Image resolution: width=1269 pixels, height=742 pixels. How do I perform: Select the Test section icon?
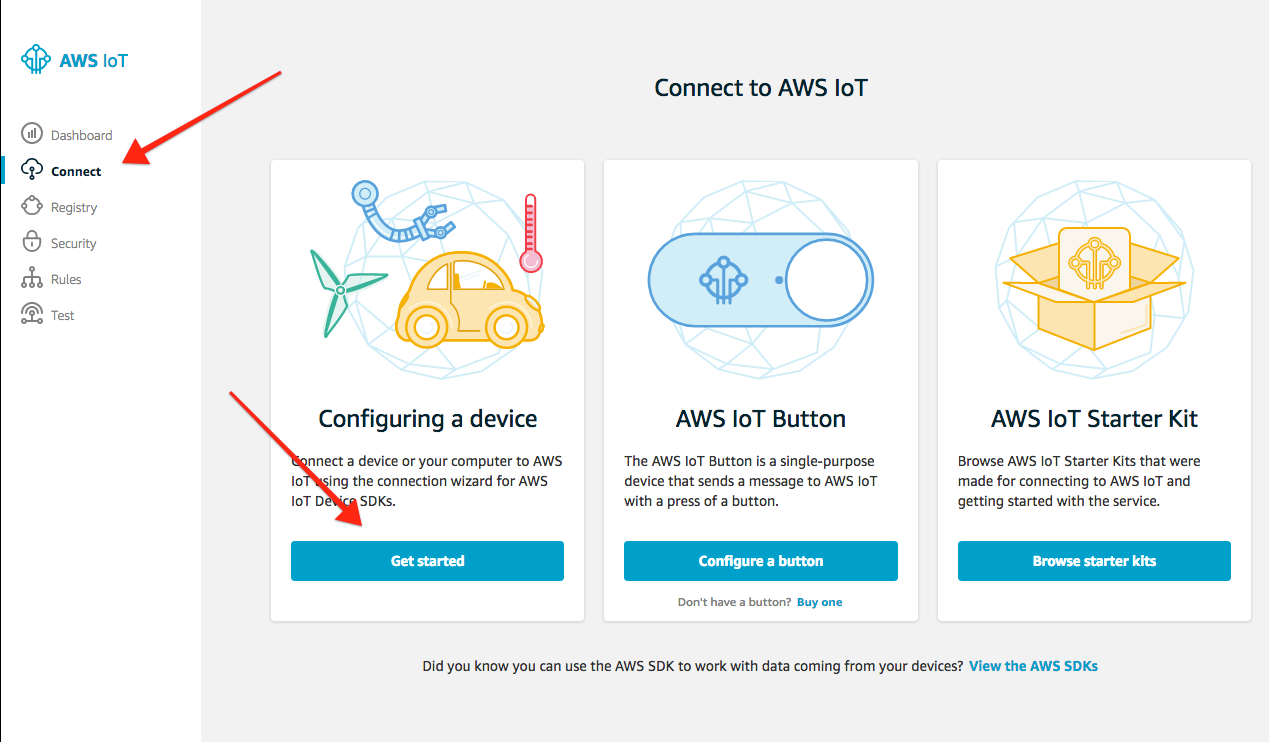31,314
